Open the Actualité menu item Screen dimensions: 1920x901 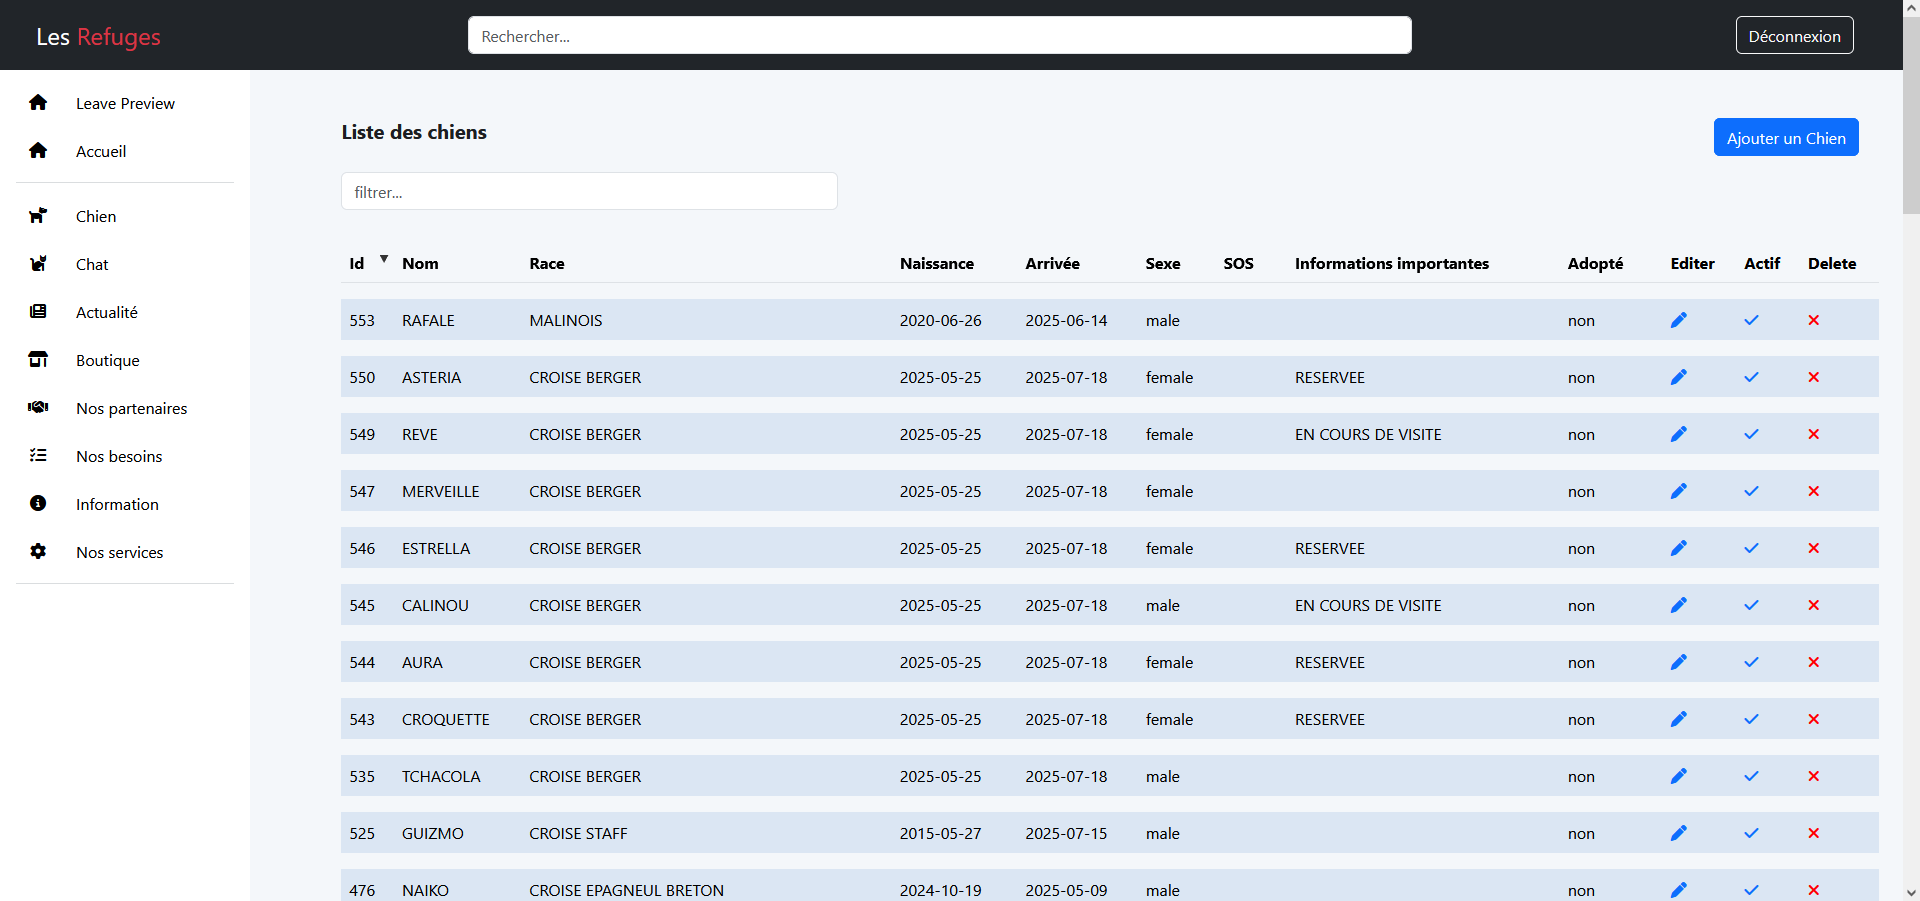click(107, 312)
